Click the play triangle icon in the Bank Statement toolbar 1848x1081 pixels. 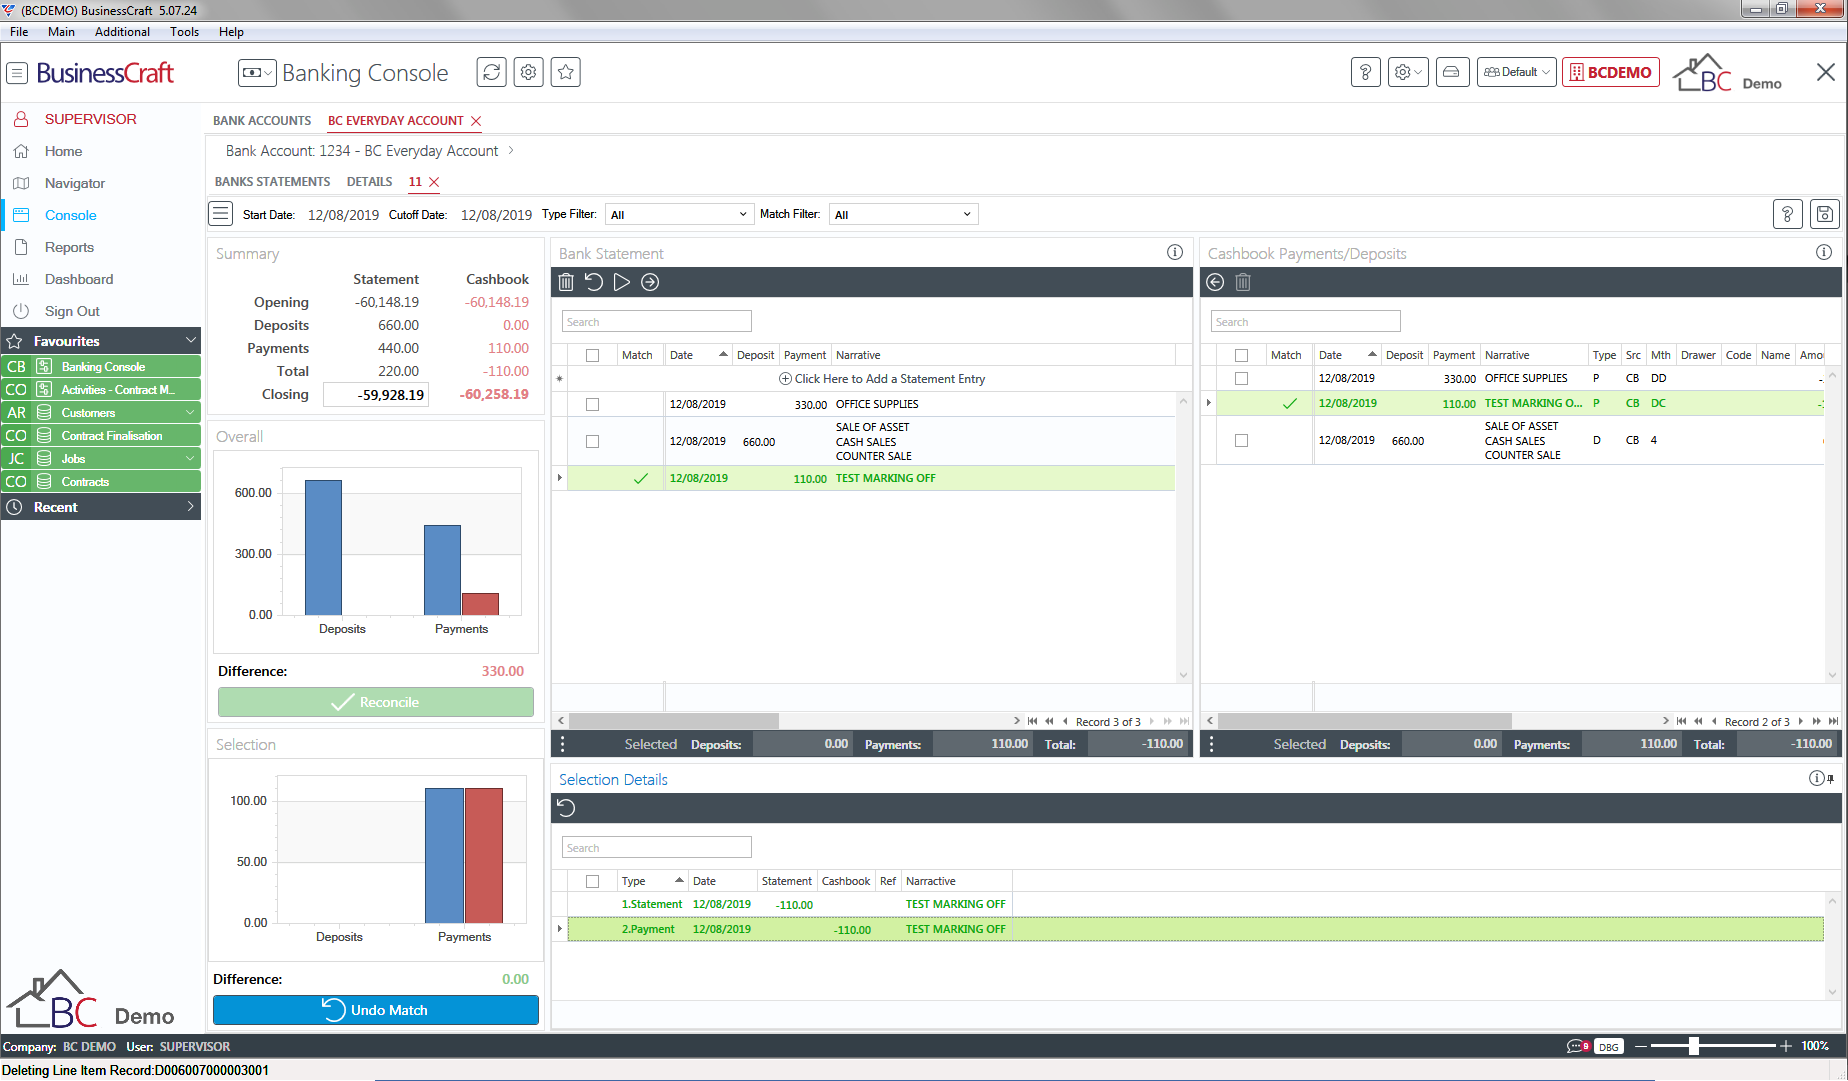pos(622,282)
